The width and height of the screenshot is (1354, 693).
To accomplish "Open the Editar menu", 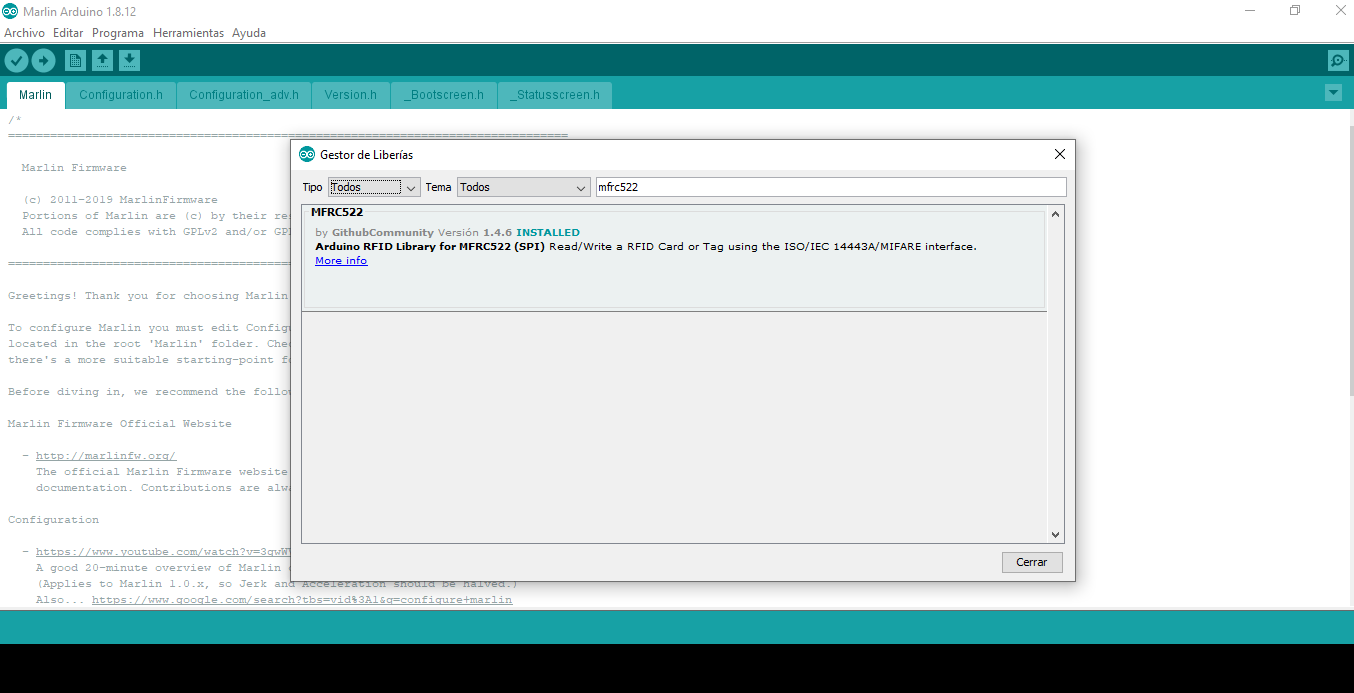I will pyautogui.click(x=68, y=33).
